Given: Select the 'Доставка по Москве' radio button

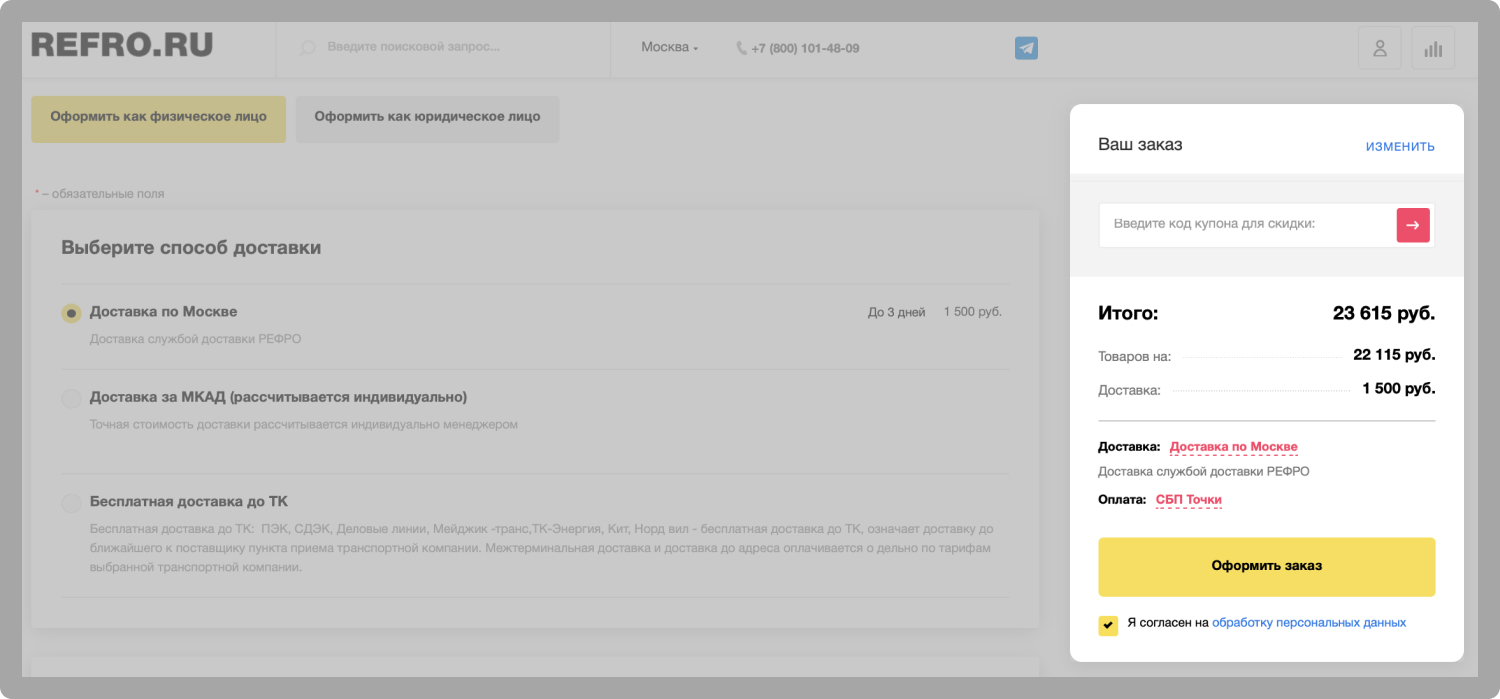Looking at the screenshot, I should [x=71, y=313].
